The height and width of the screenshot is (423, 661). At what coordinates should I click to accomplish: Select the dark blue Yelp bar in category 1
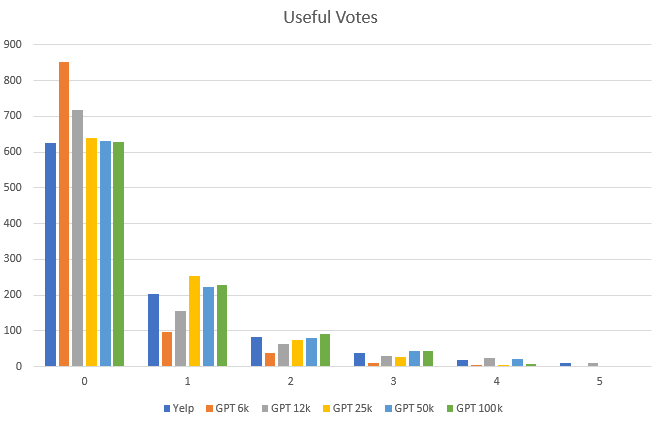(154, 330)
